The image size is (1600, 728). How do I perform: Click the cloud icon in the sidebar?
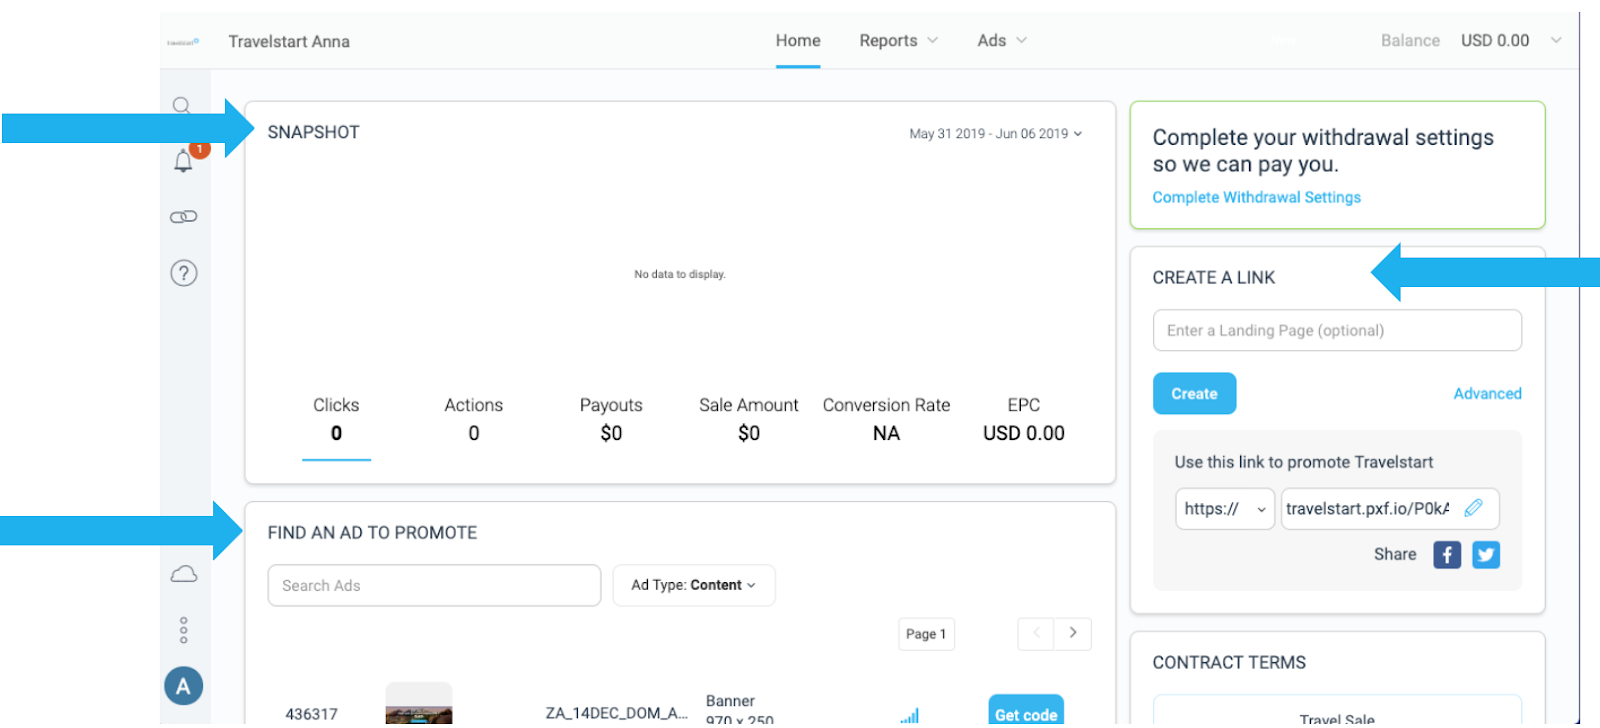tap(184, 574)
